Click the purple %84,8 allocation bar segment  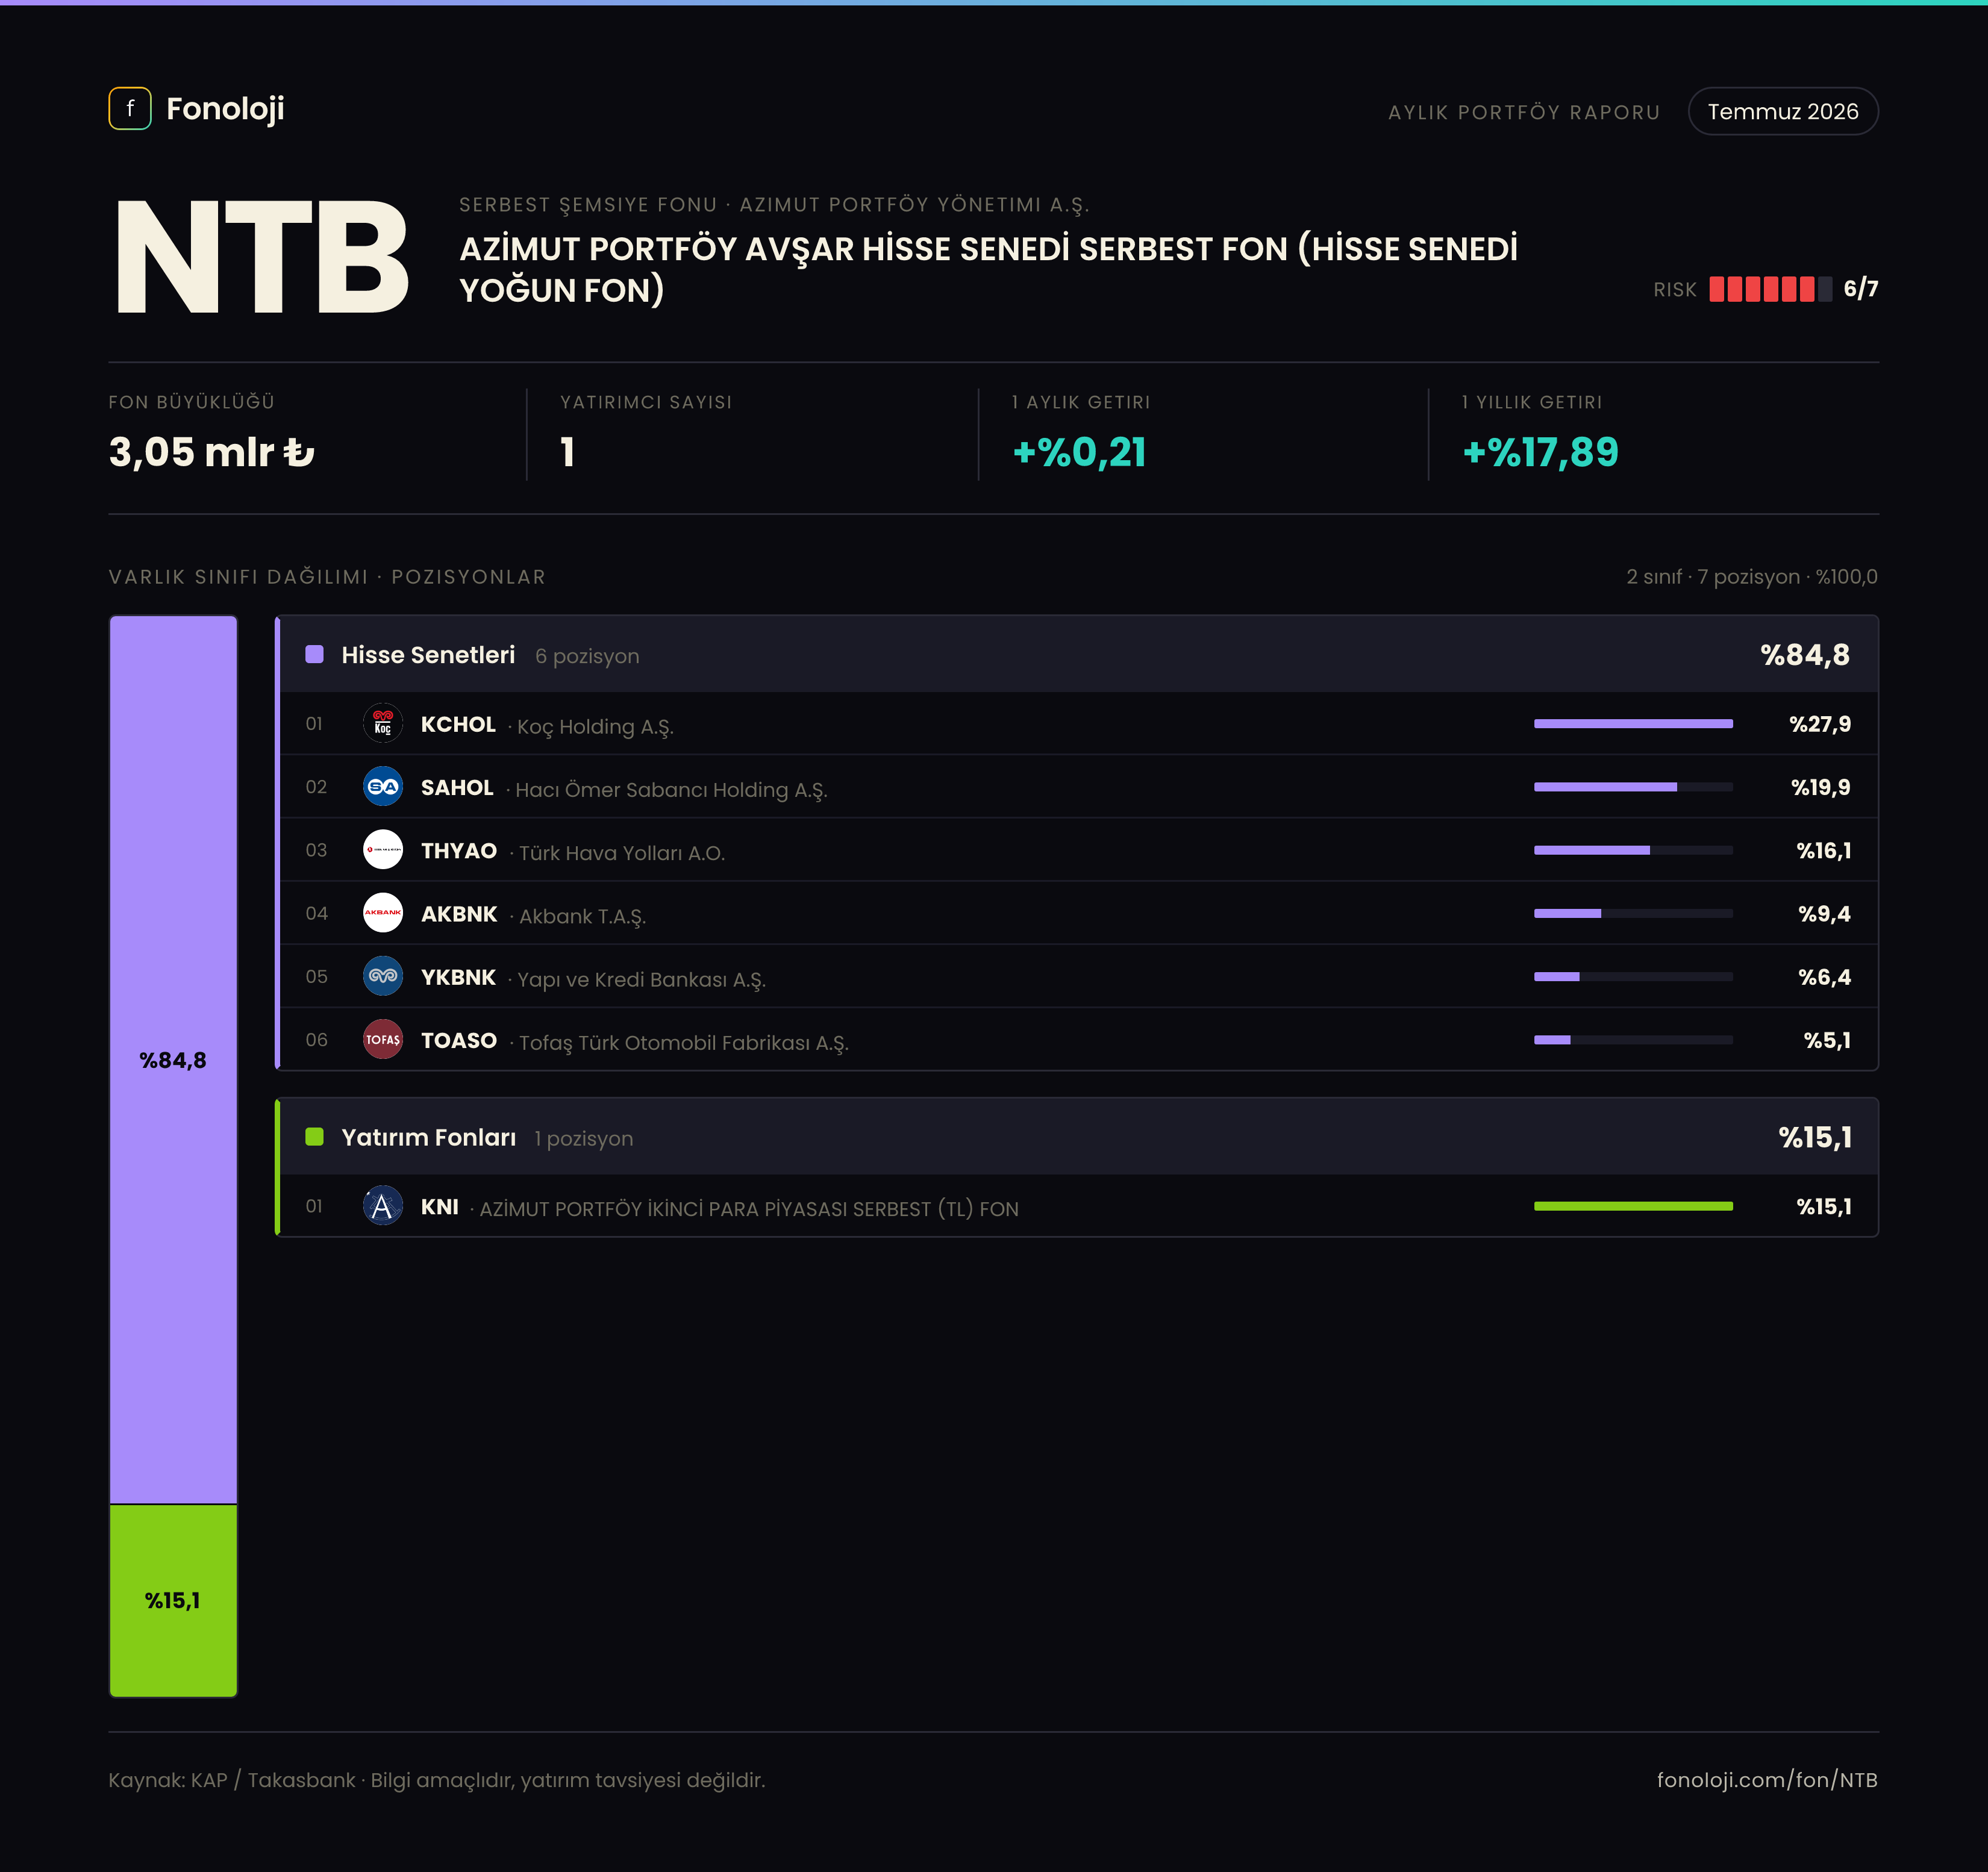(173, 1060)
